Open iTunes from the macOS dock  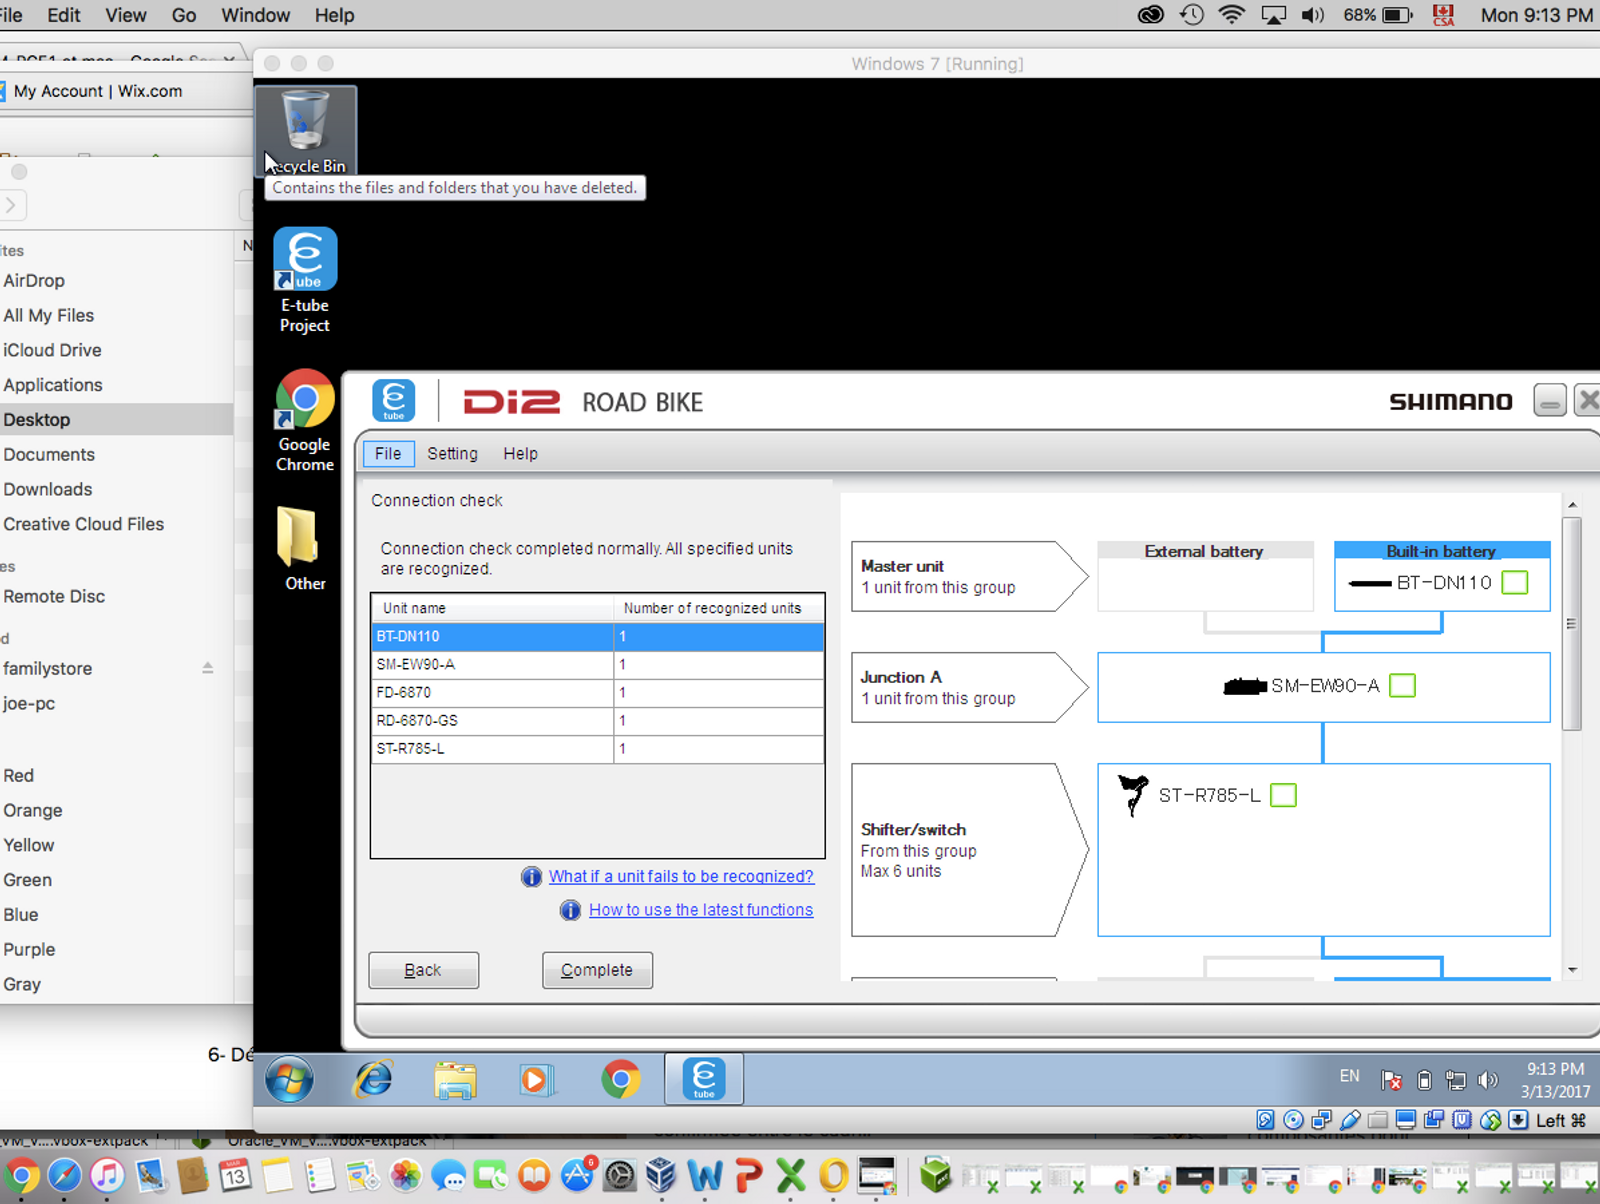107,1176
